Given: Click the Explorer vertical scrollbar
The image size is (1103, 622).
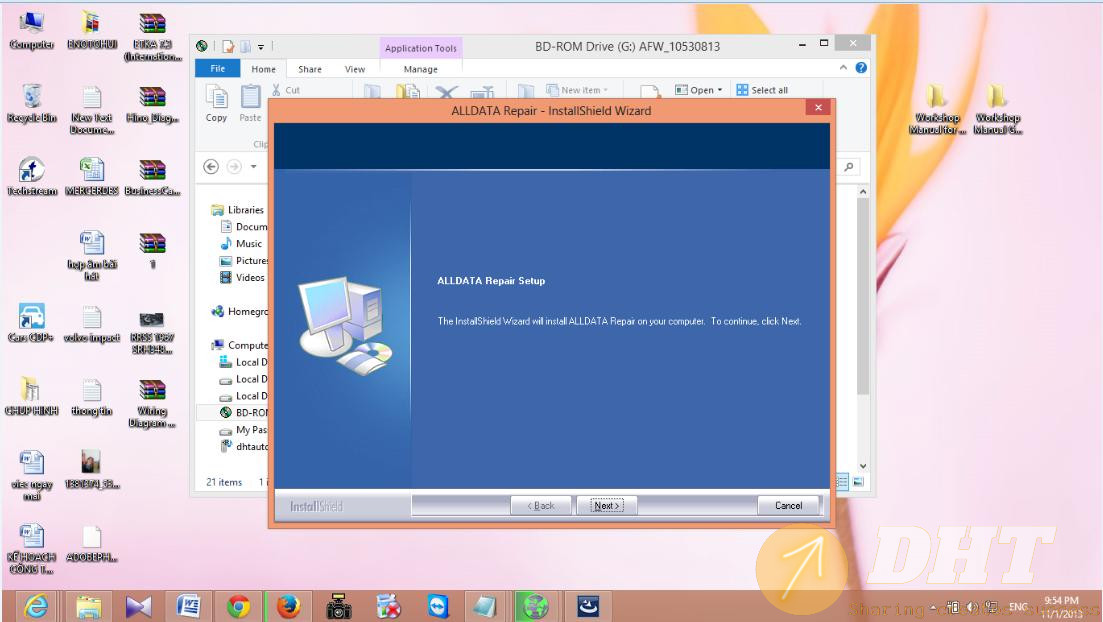Looking at the screenshot, I should pos(864,300).
